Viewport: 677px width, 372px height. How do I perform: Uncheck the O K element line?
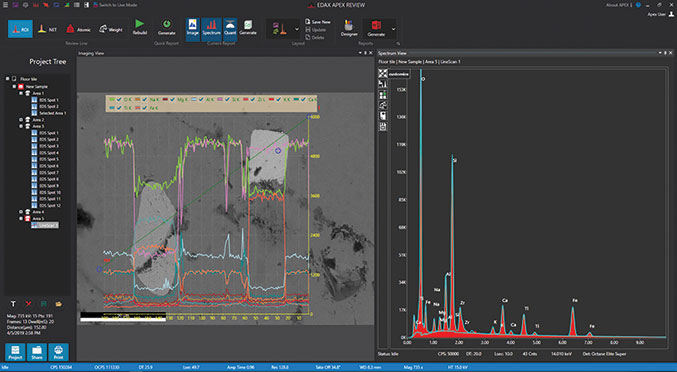[119, 99]
